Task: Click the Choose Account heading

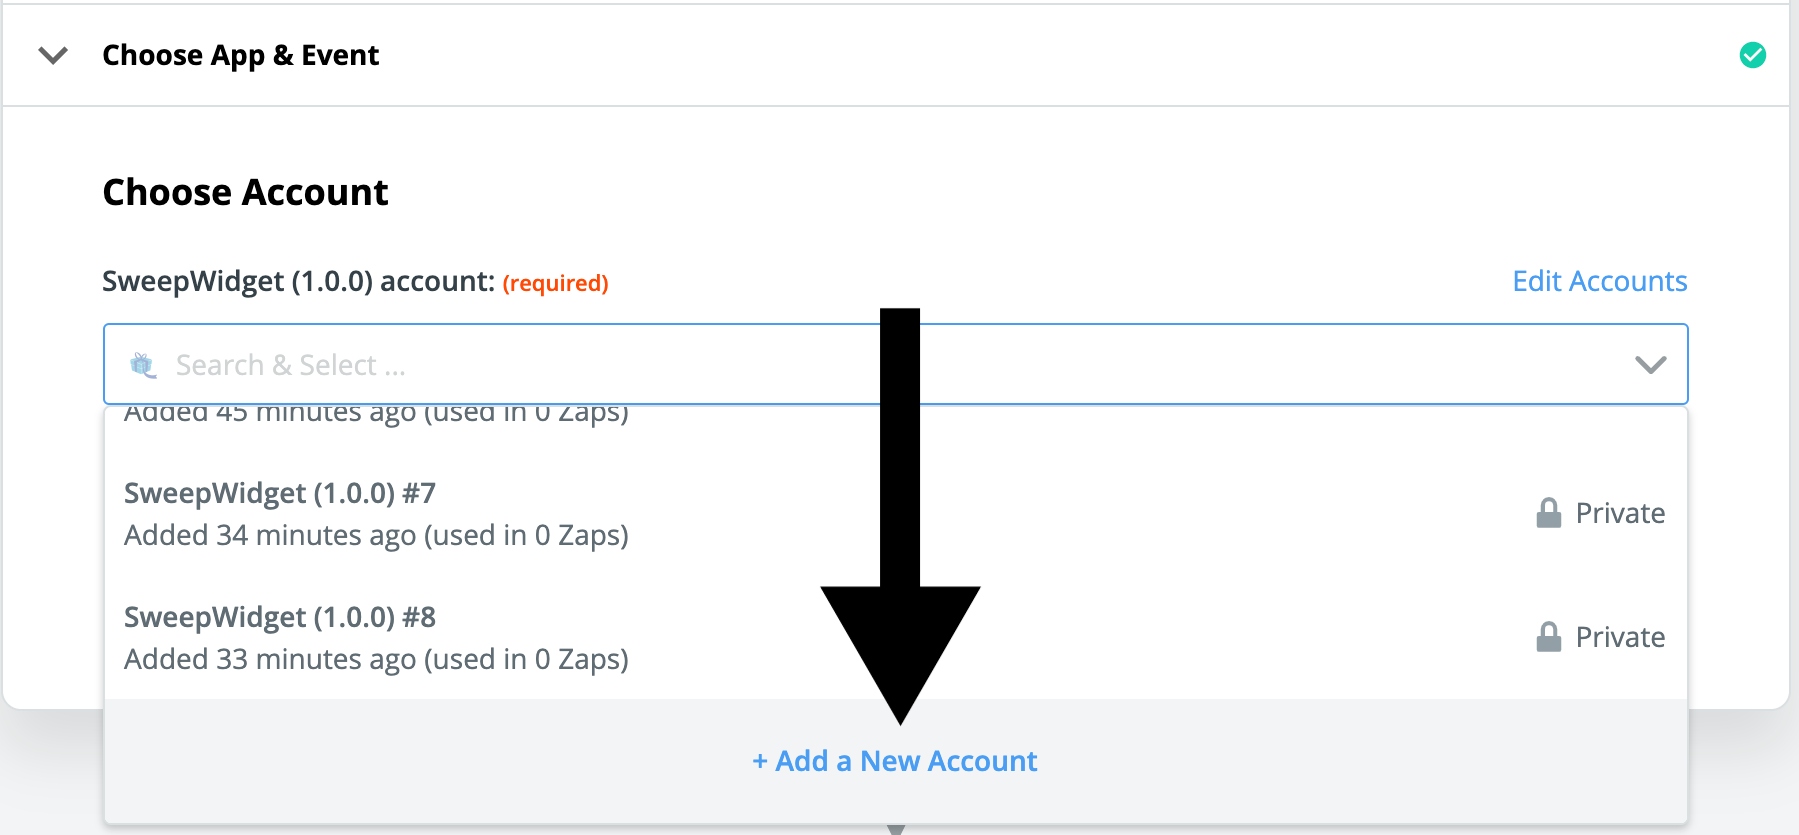Action: (245, 191)
